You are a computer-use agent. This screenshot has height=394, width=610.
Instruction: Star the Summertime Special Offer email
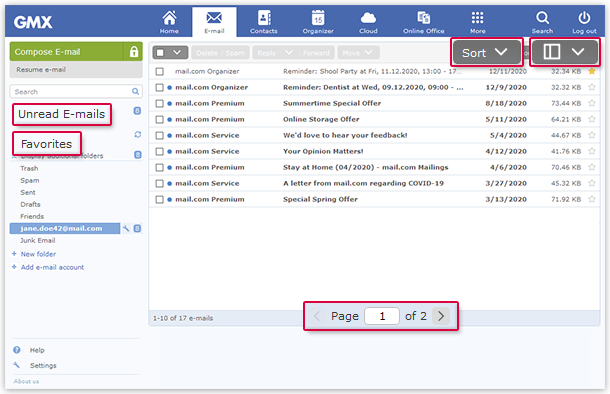592,103
